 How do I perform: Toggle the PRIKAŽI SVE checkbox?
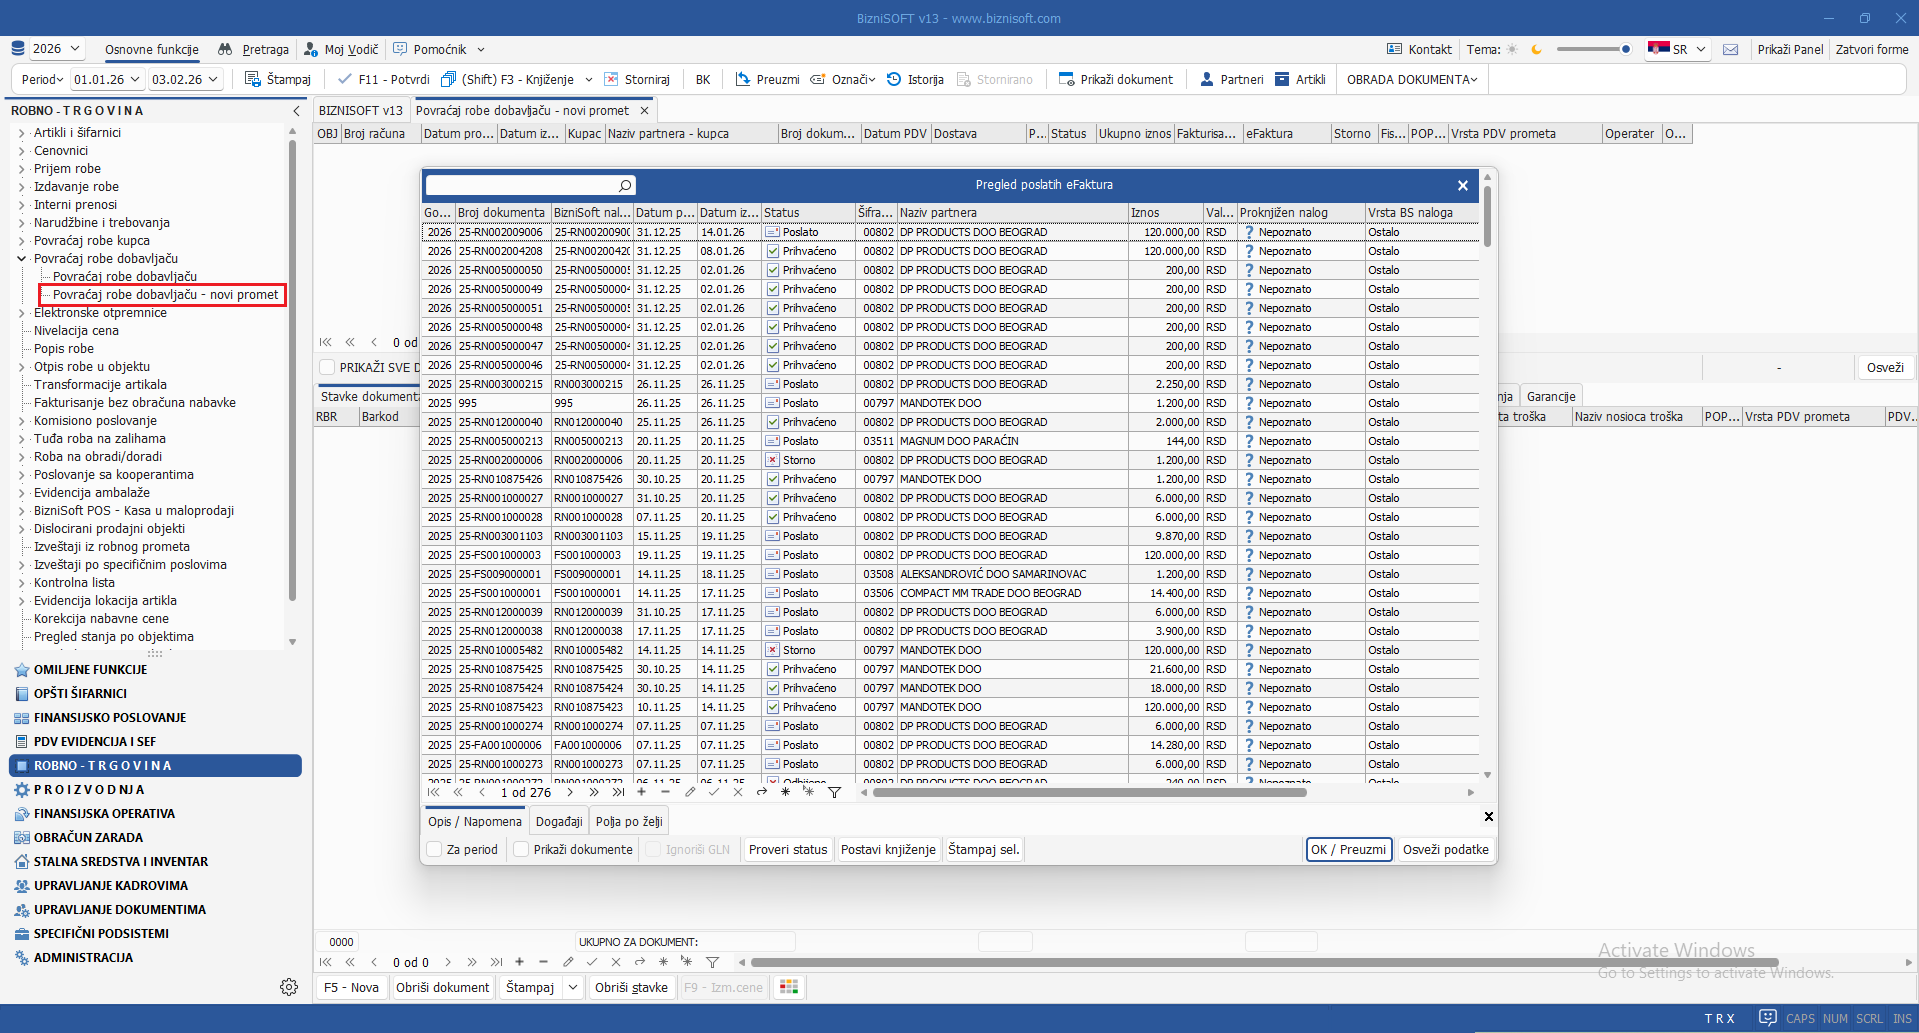(327, 367)
